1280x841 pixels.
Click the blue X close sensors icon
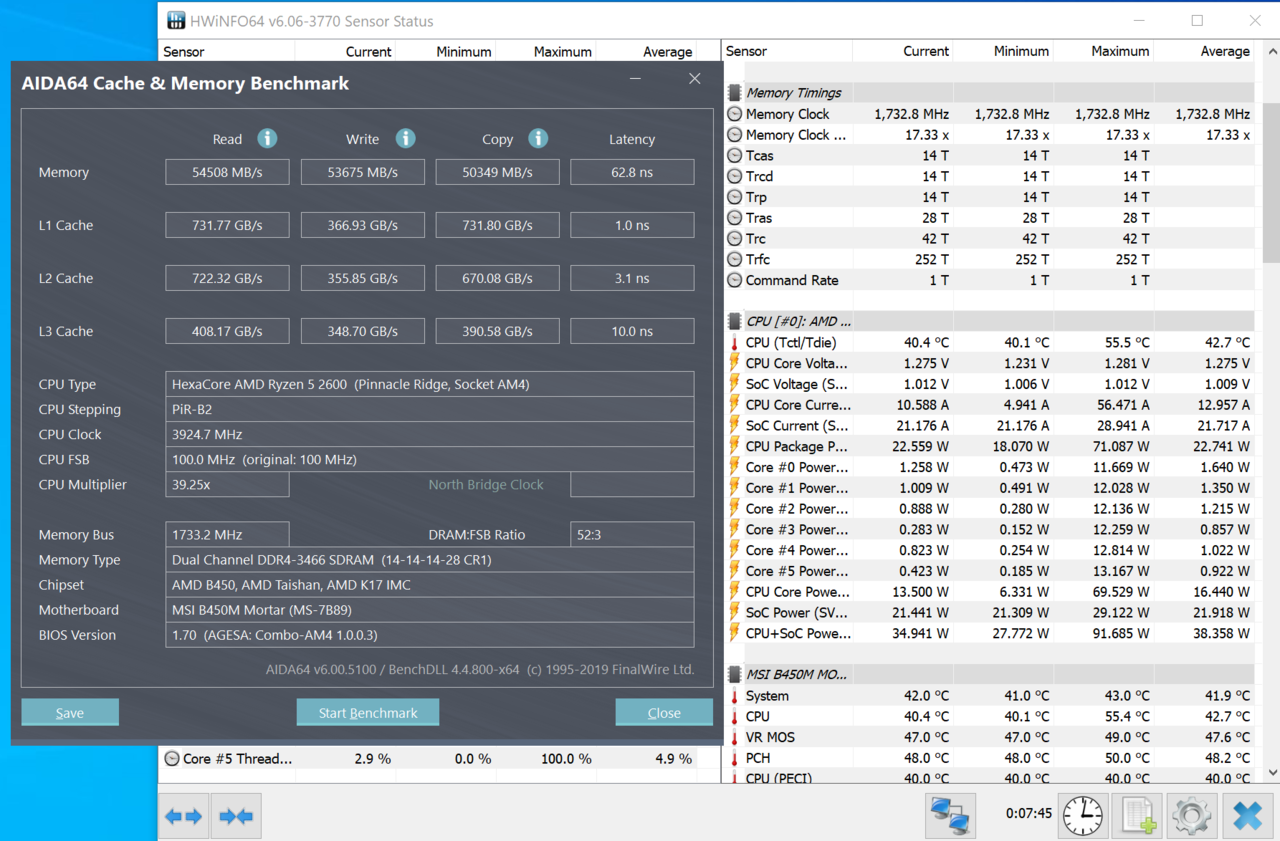pos(1247,816)
